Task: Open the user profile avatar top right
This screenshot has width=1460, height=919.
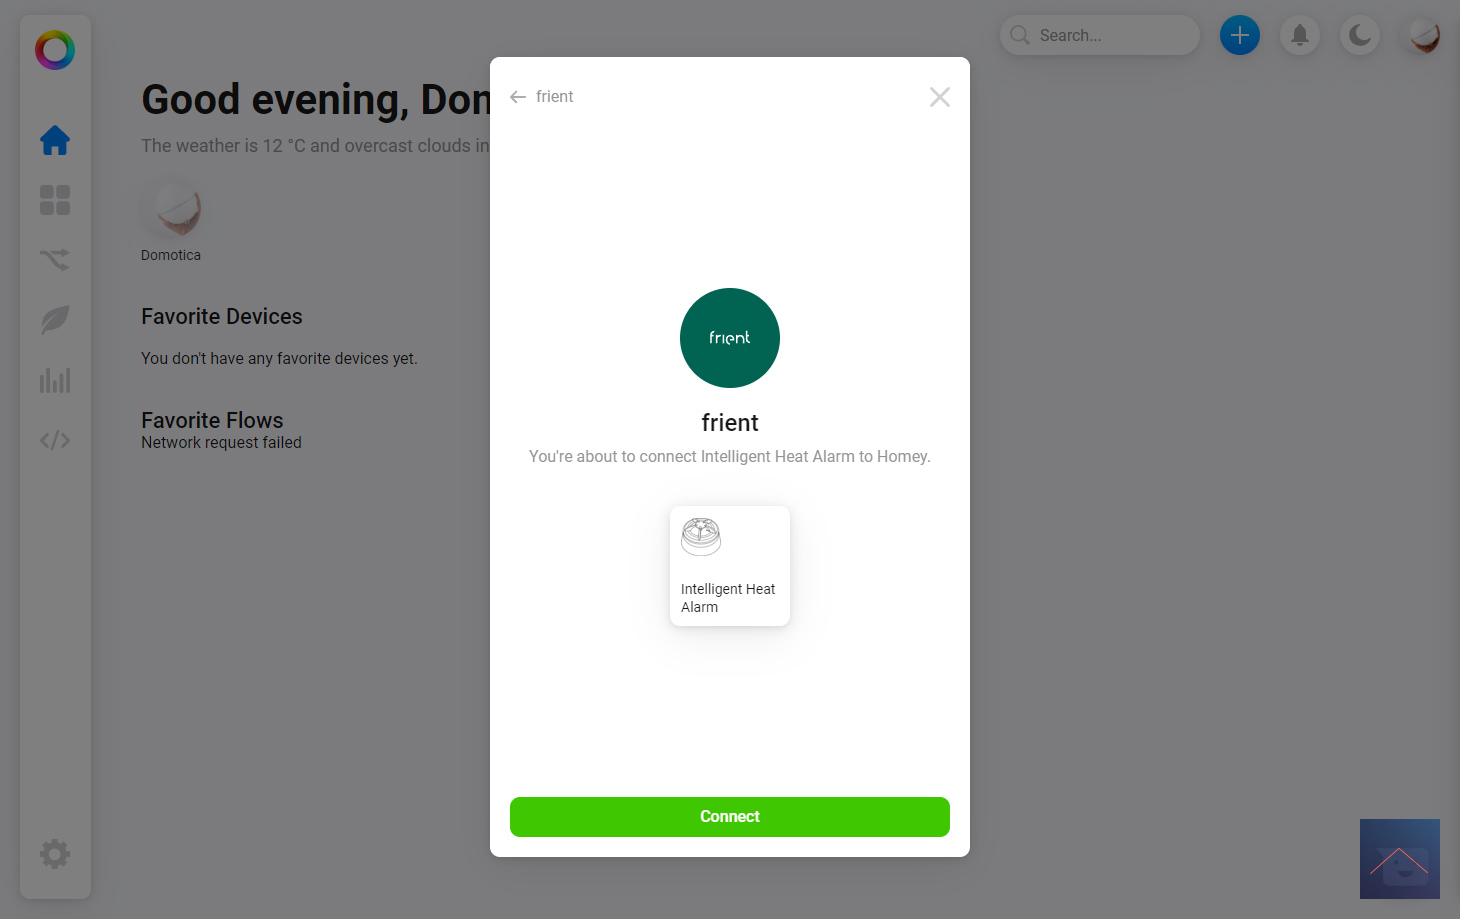Action: tap(1424, 35)
